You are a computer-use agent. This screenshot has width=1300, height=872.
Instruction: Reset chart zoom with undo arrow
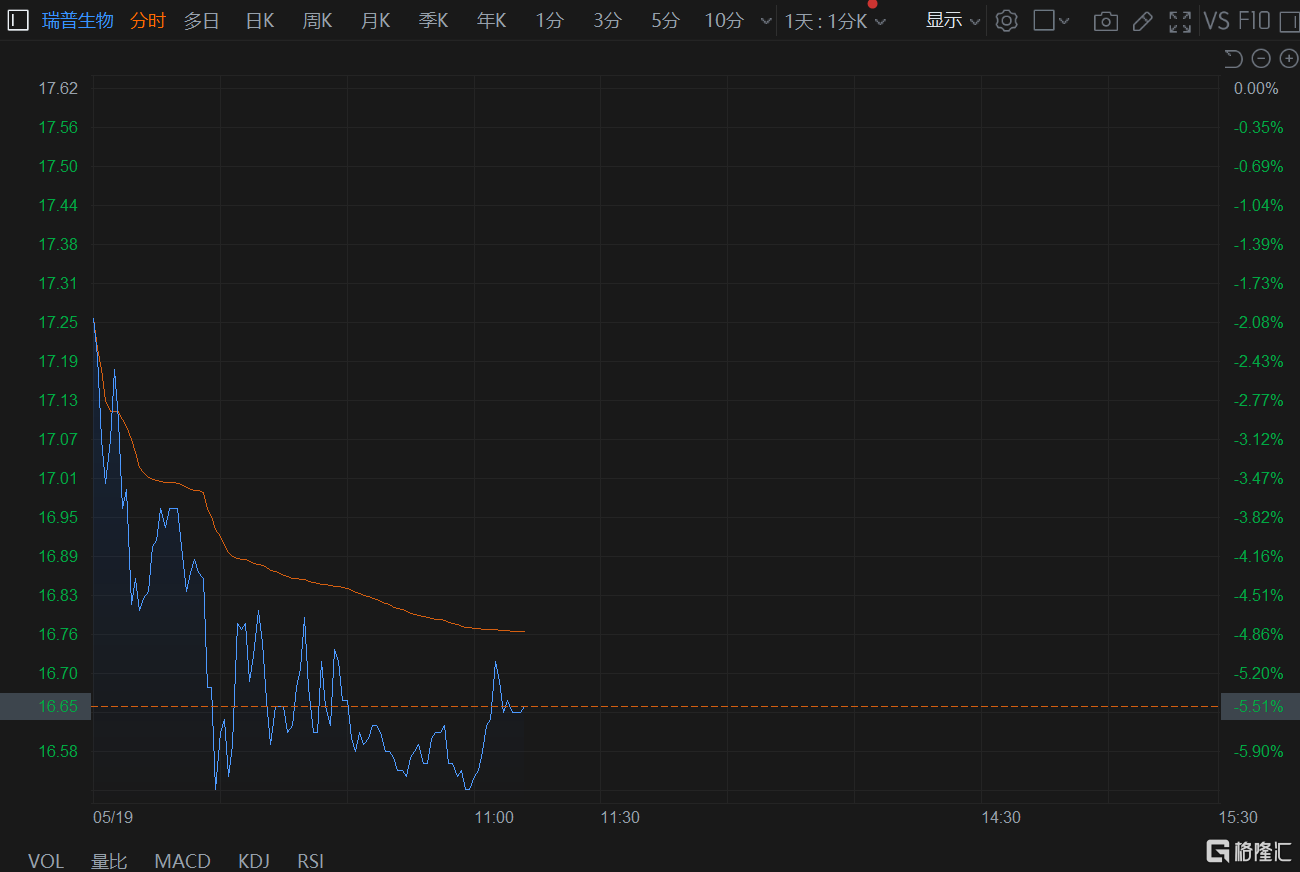click(x=1233, y=59)
